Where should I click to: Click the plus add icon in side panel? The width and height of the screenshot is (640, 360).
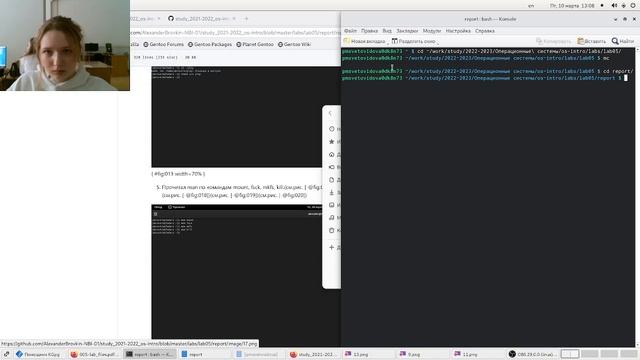tap(332, 247)
